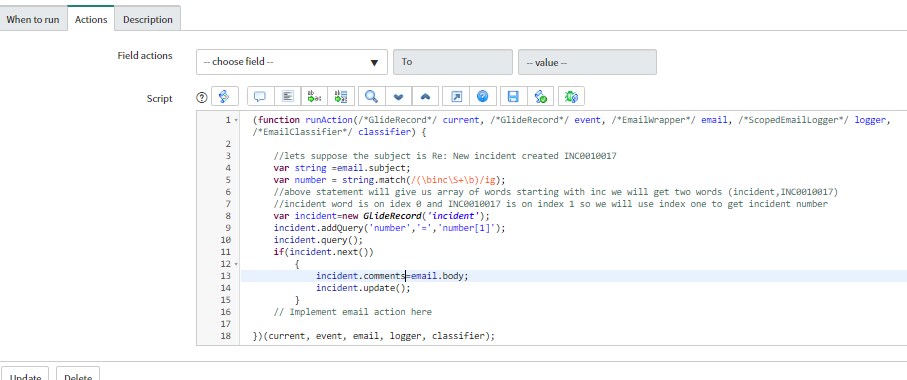The width and height of the screenshot is (907, 380).
Task: Click the GlideRecord('incident') line 8
Action: click(381, 216)
